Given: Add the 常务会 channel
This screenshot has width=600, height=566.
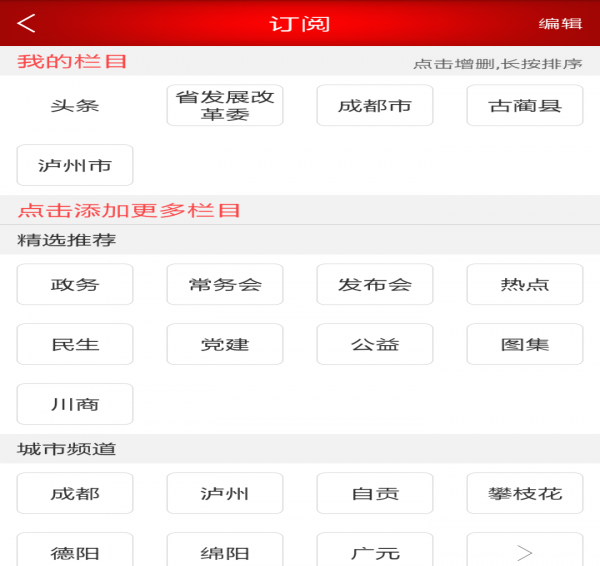Looking at the screenshot, I should click(x=225, y=284).
